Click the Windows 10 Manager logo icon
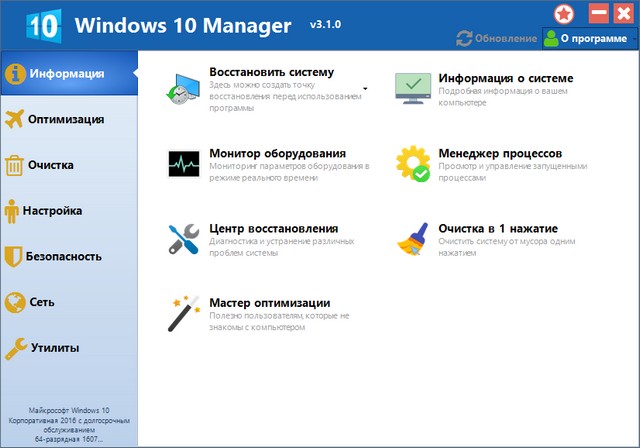This screenshot has width=640, height=448. pos(44,26)
